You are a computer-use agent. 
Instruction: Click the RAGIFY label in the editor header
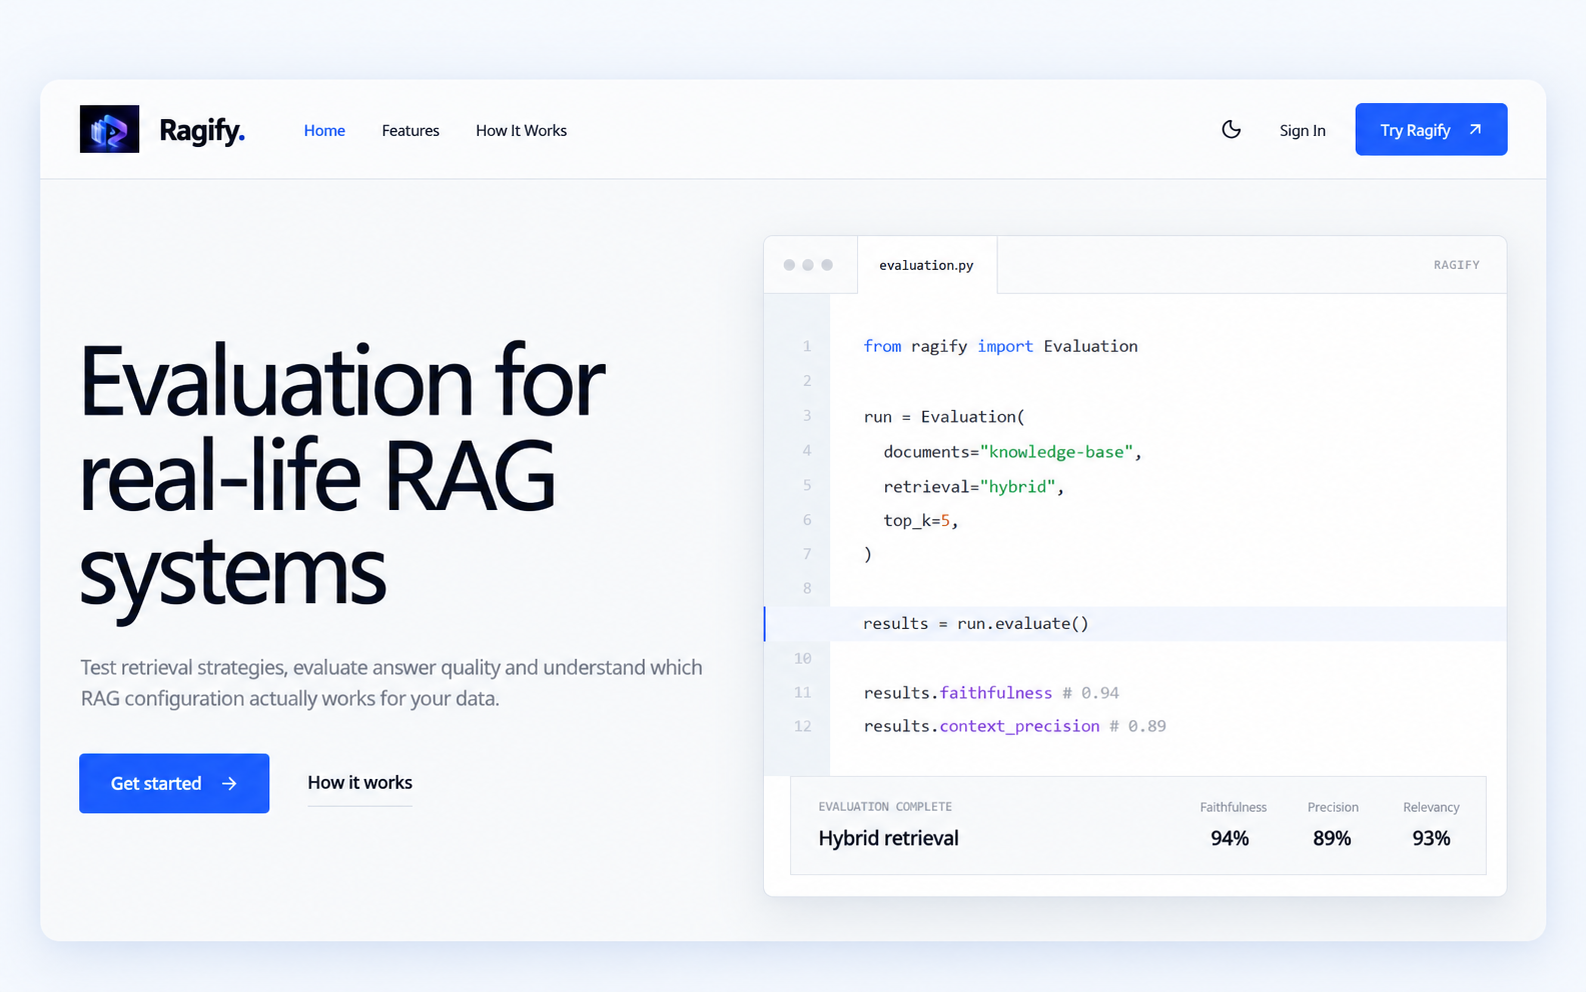(1456, 265)
